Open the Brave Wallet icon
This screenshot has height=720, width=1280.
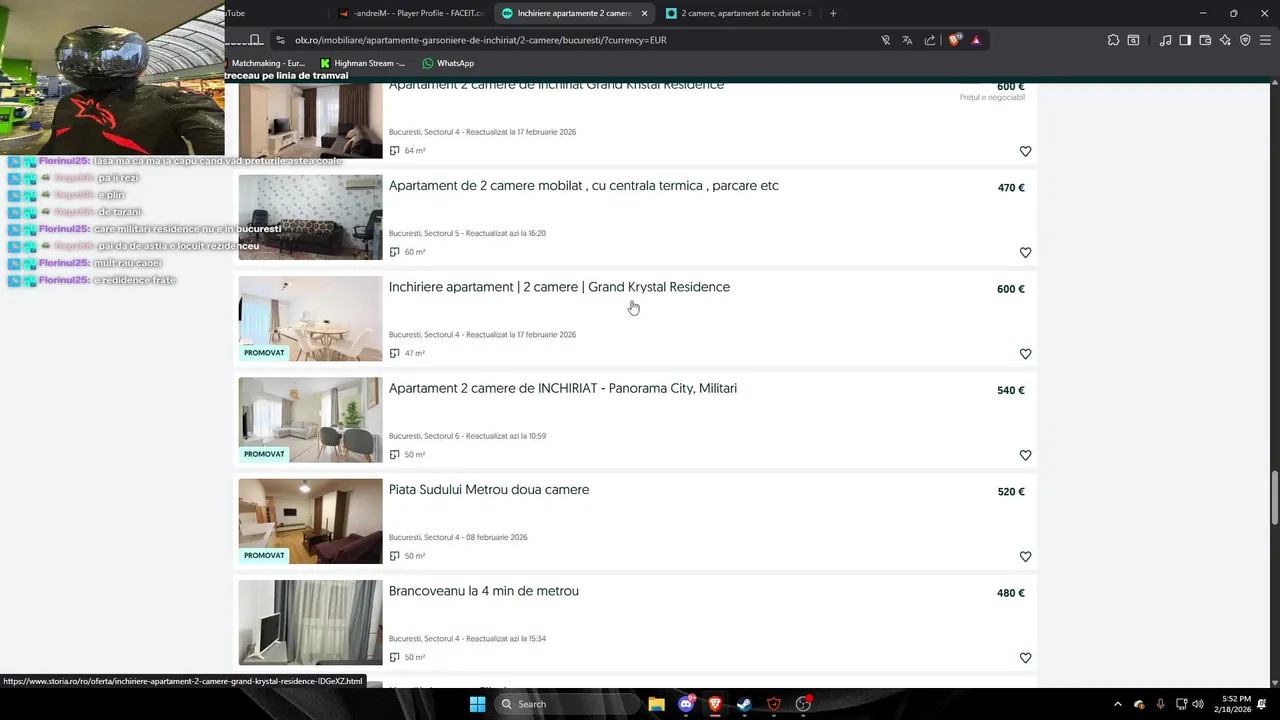1205,40
